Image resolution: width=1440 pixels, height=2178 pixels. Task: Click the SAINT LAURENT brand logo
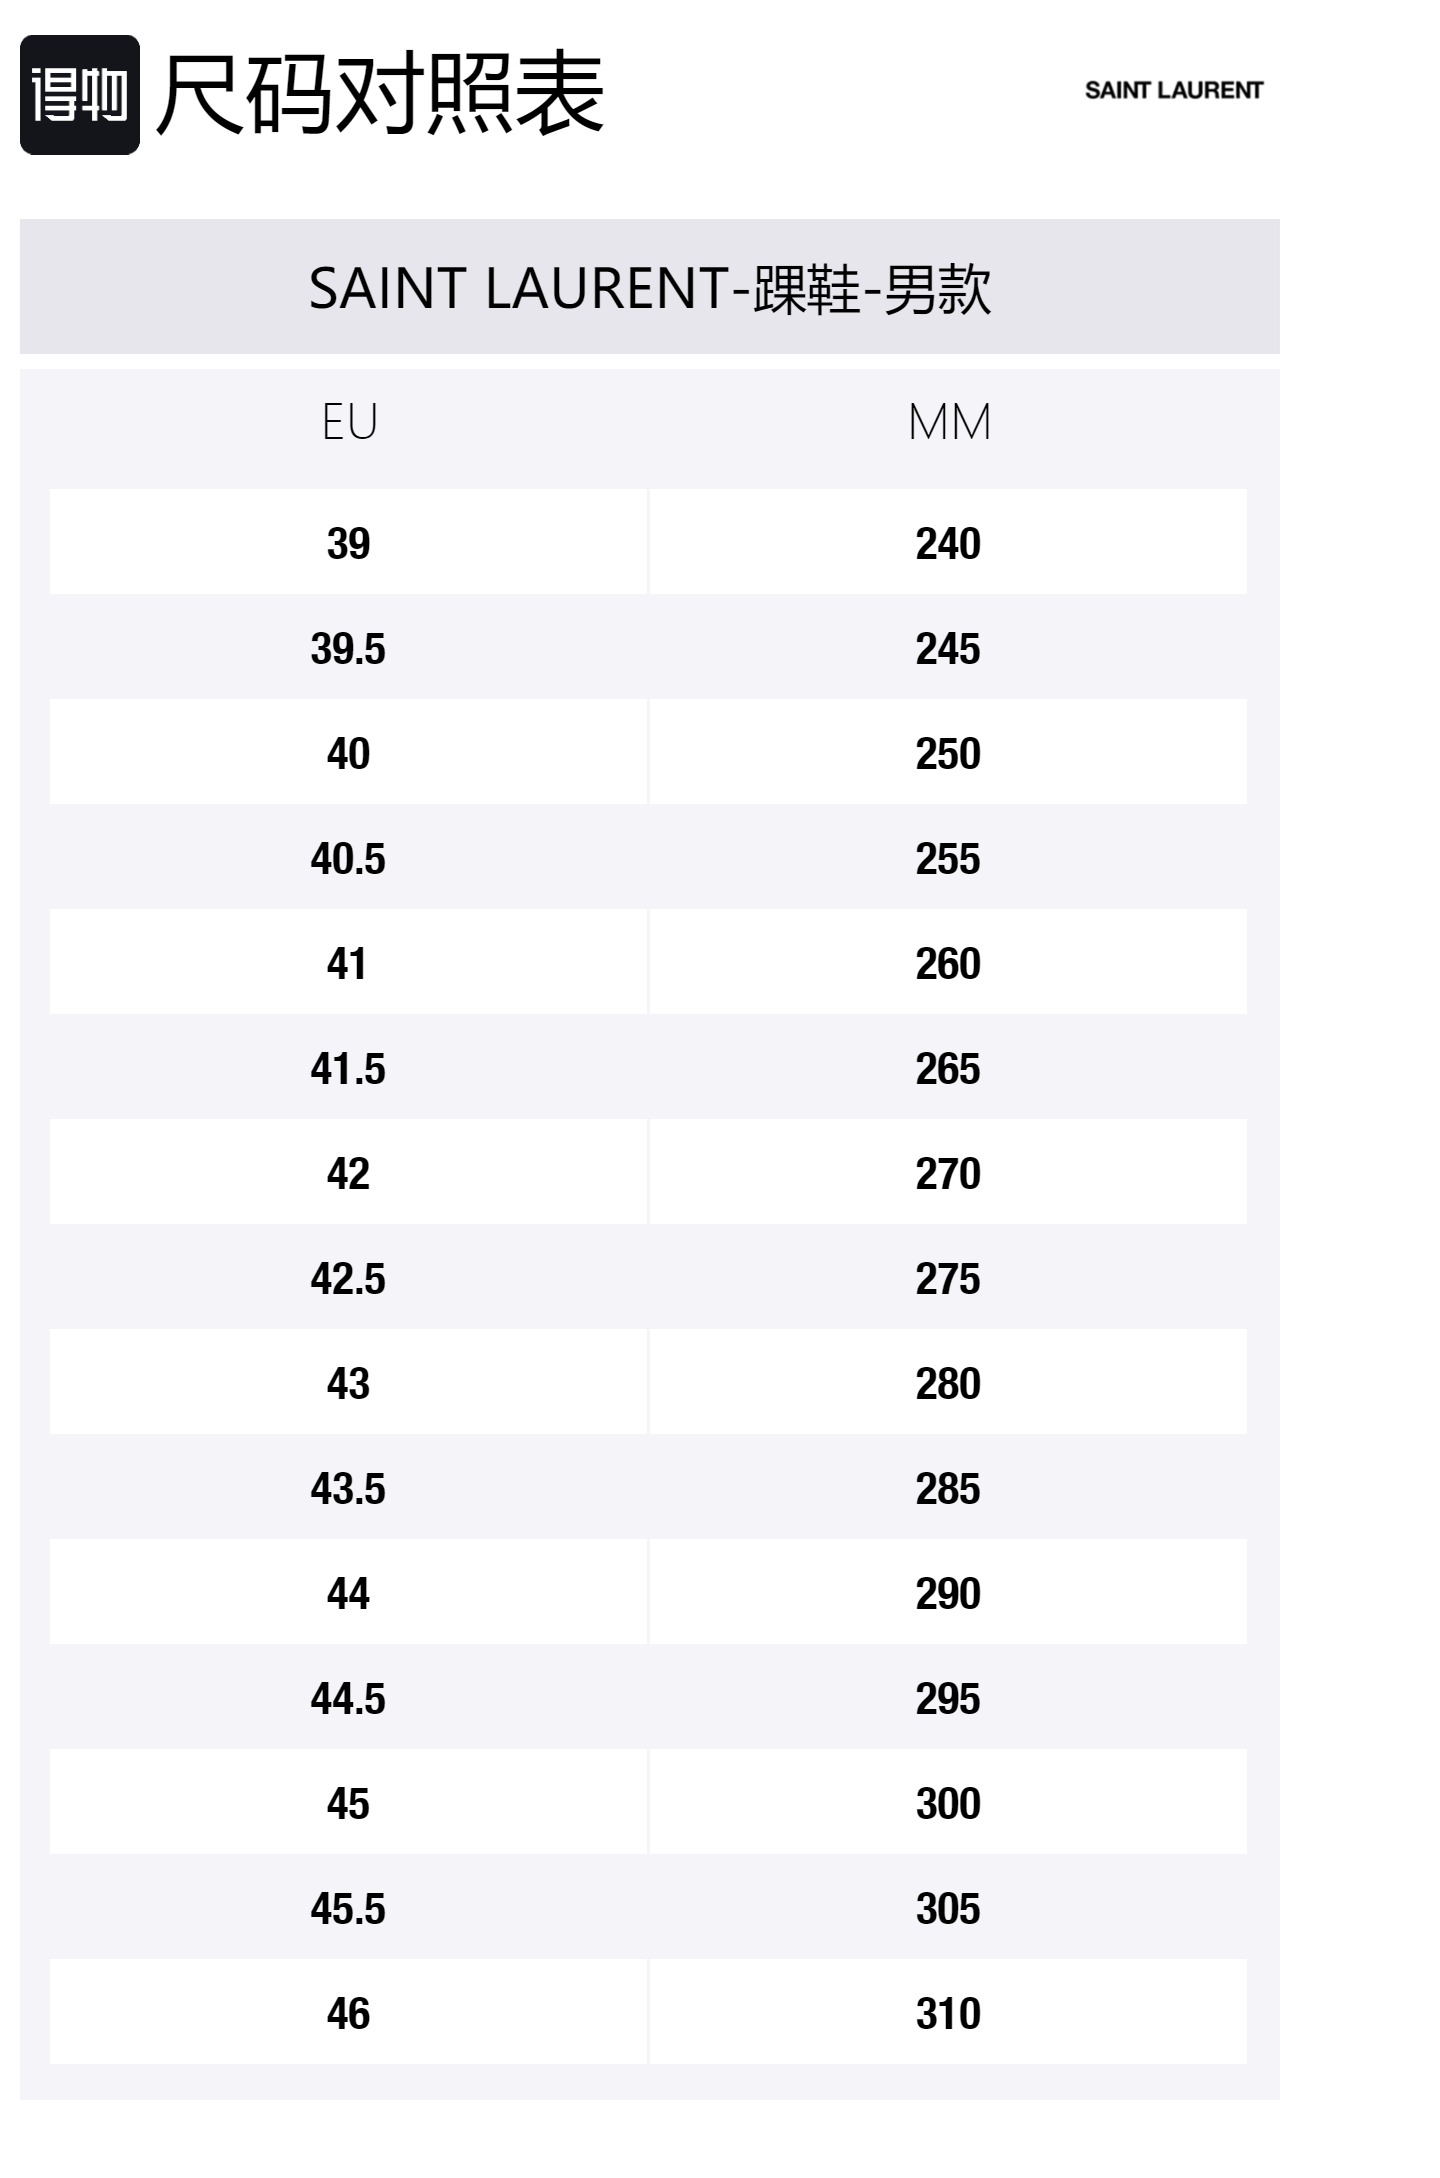pos(1173,90)
